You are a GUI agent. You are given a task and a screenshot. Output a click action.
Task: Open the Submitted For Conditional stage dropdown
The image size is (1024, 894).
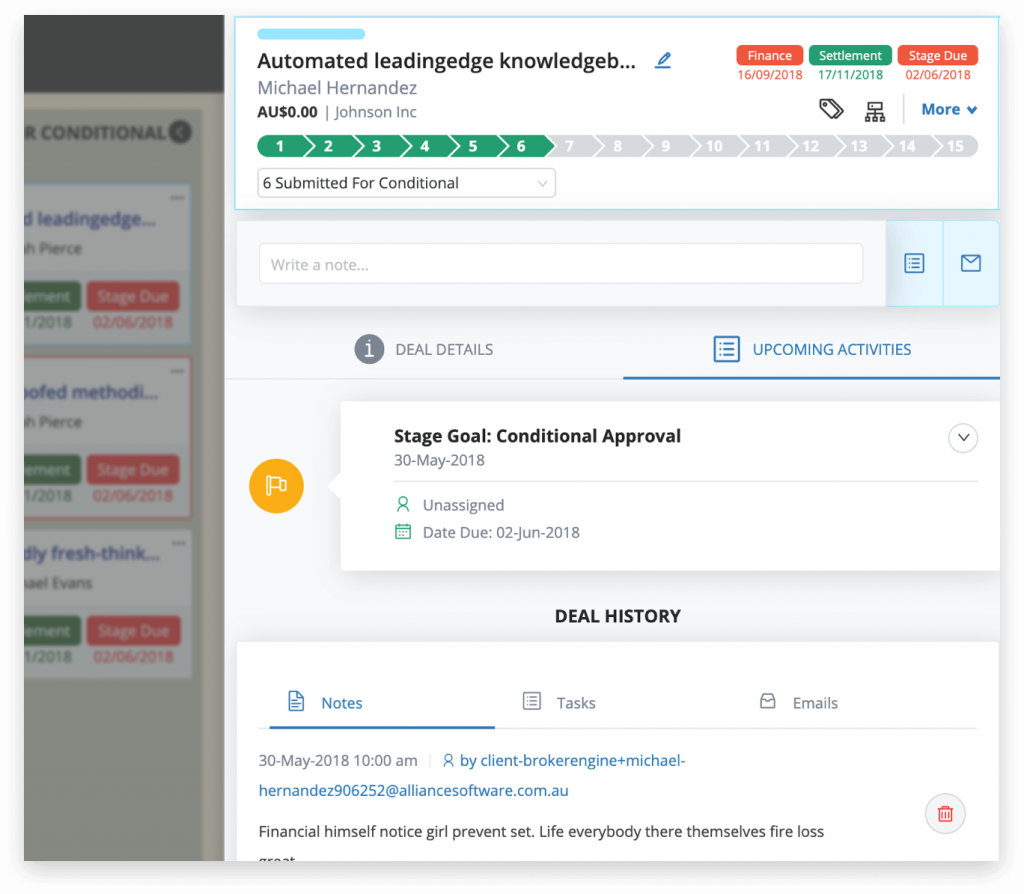point(406,183)
